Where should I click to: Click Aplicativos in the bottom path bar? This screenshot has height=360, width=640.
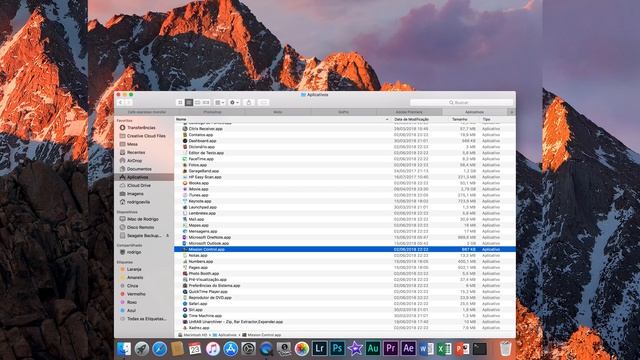pyautogui.click(x=227, y=335)
